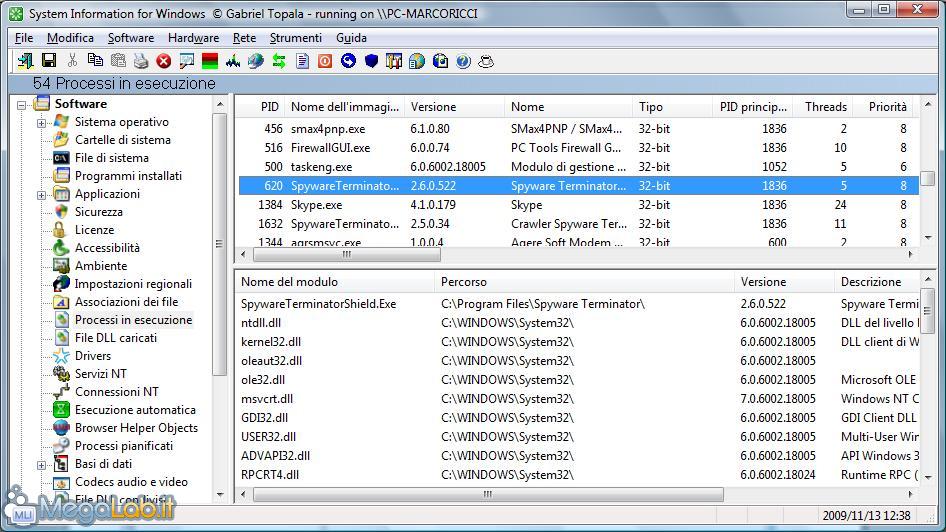Screen dimensions: 946x532
Task: Select File DLL caricati item
Action: coord(116,338)
